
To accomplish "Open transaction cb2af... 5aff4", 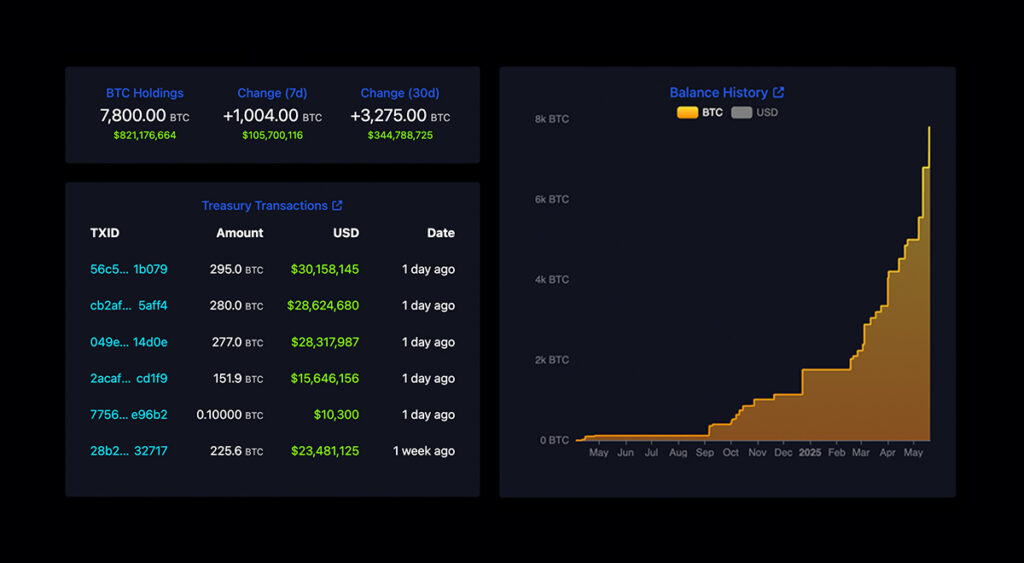I will pyautogui.click(x=129, y=306).
